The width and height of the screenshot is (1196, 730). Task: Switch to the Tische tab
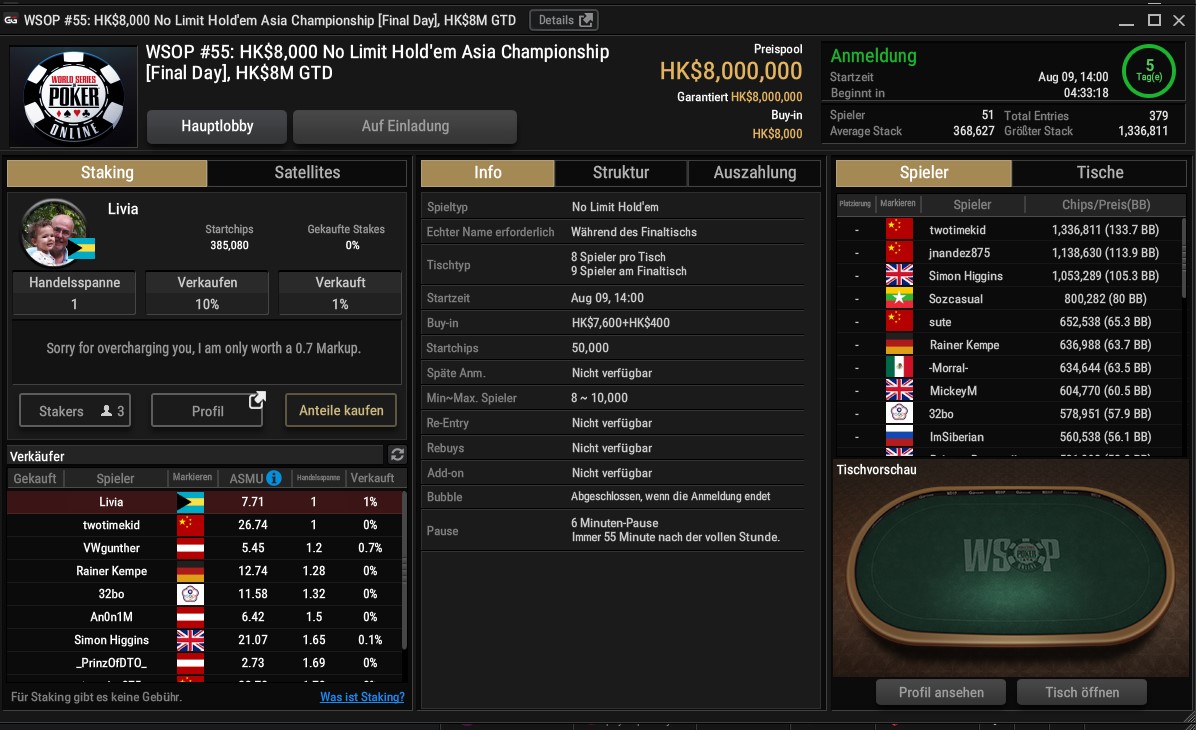pos(1099,172)
